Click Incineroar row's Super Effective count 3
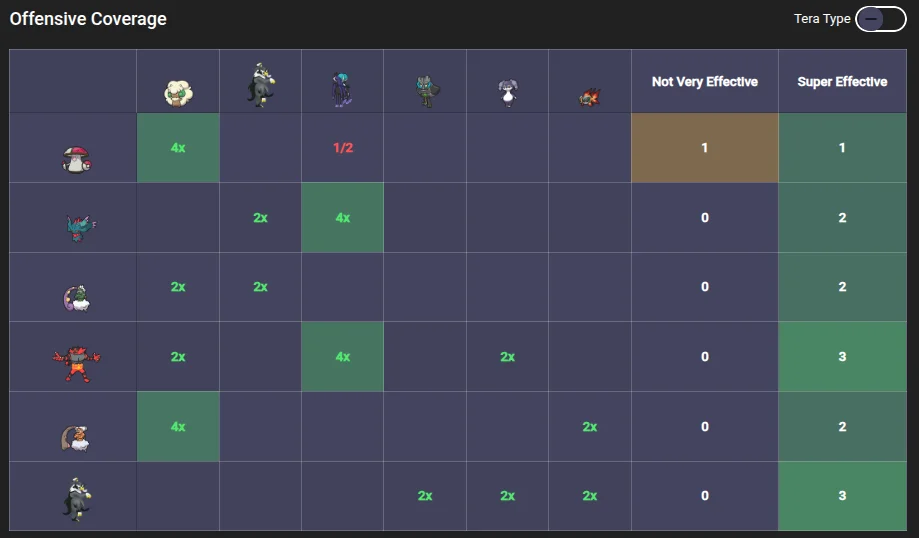Image resolution: width=919 pixels, height=538 pixels. [842, 356]
